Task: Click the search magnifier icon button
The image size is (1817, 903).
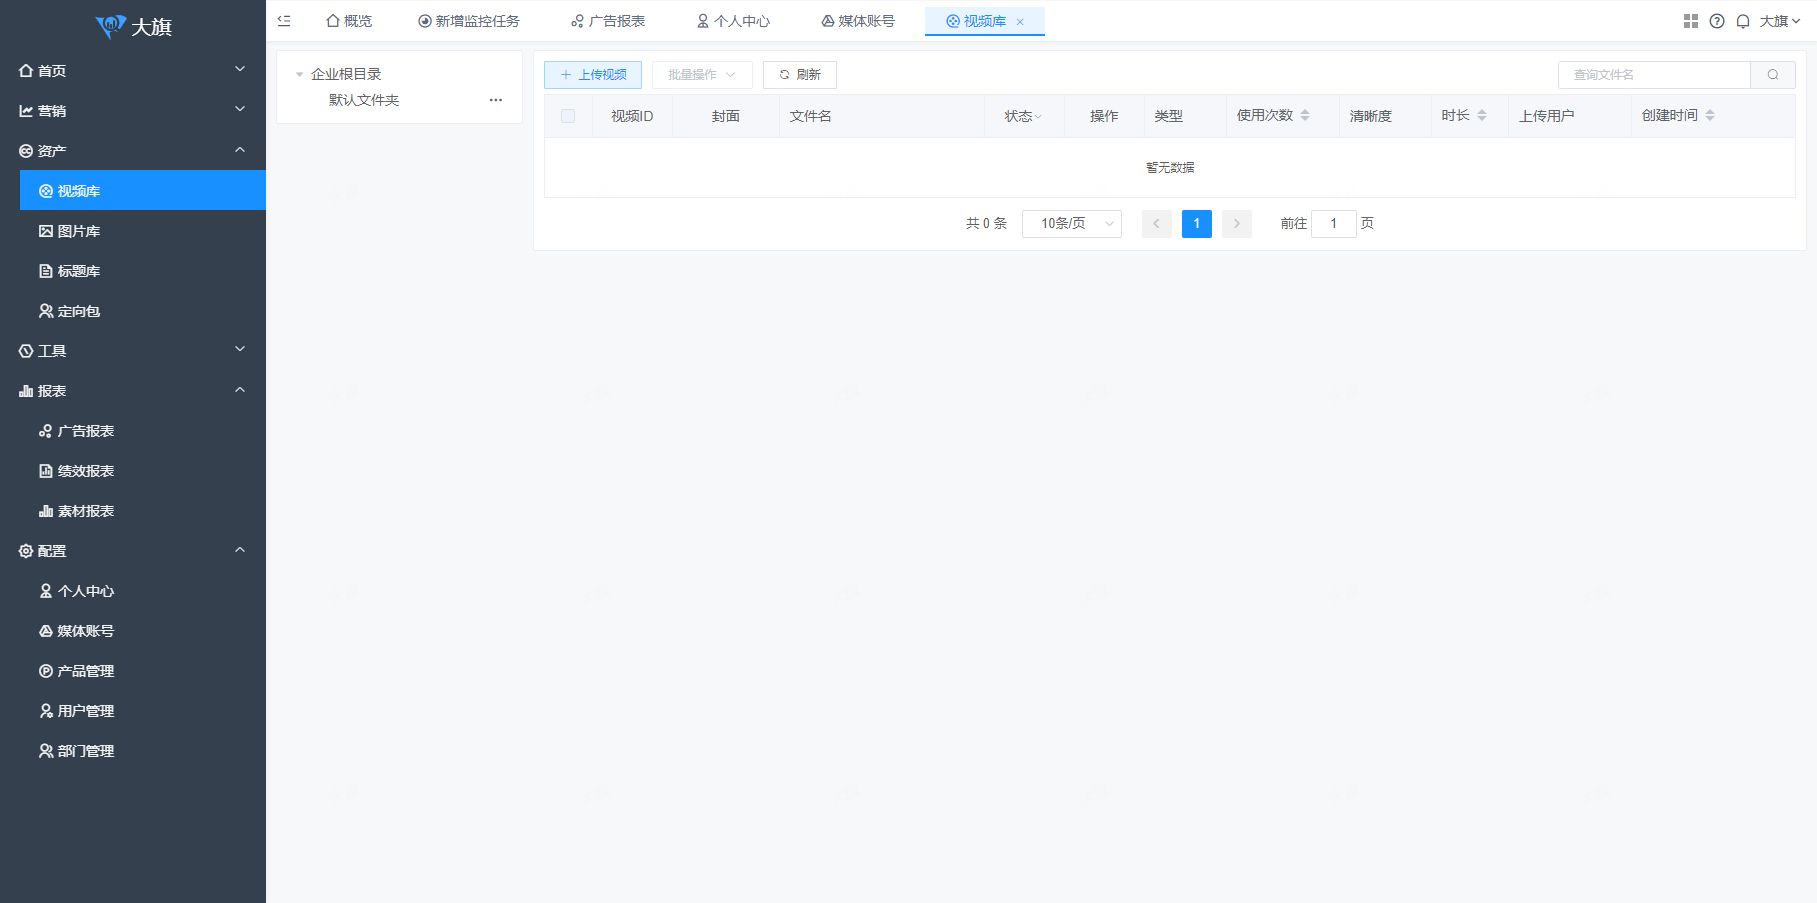Action: click(x=1773, y=75)
